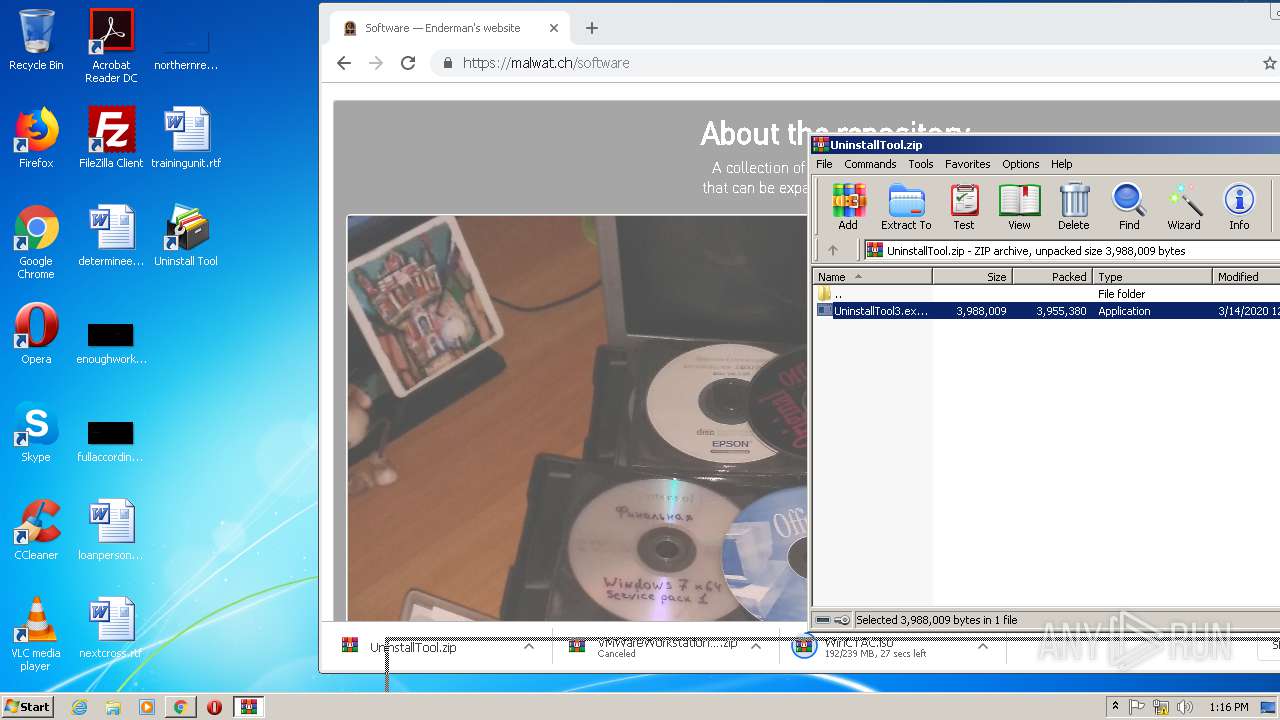
Task: Click the Action Center flag tray icon
Action: point(1137,707)
